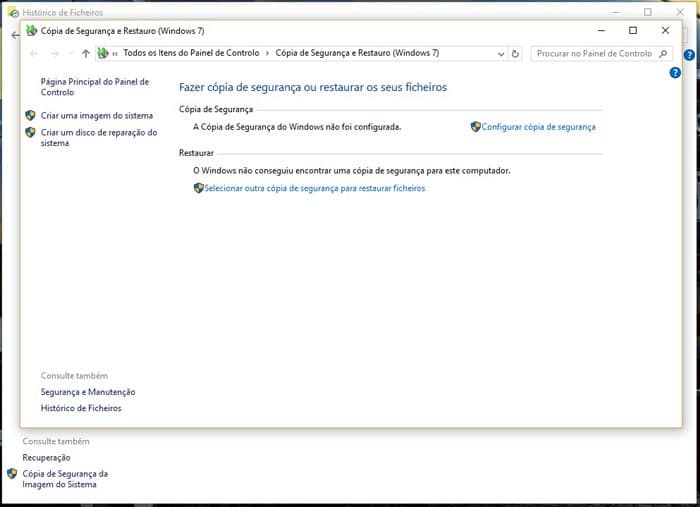Click the Restaurar section label
This screenshot has height=507, width=700.
[196, 153]
